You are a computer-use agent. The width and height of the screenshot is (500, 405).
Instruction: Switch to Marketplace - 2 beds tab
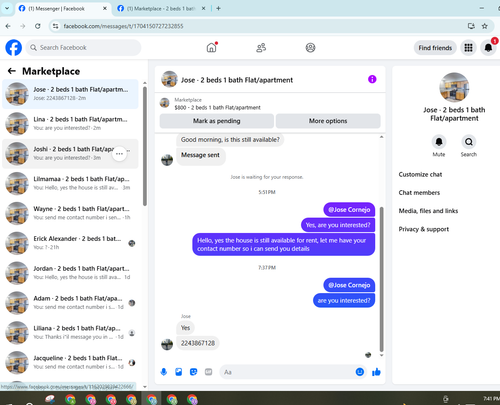coord(162,9)
